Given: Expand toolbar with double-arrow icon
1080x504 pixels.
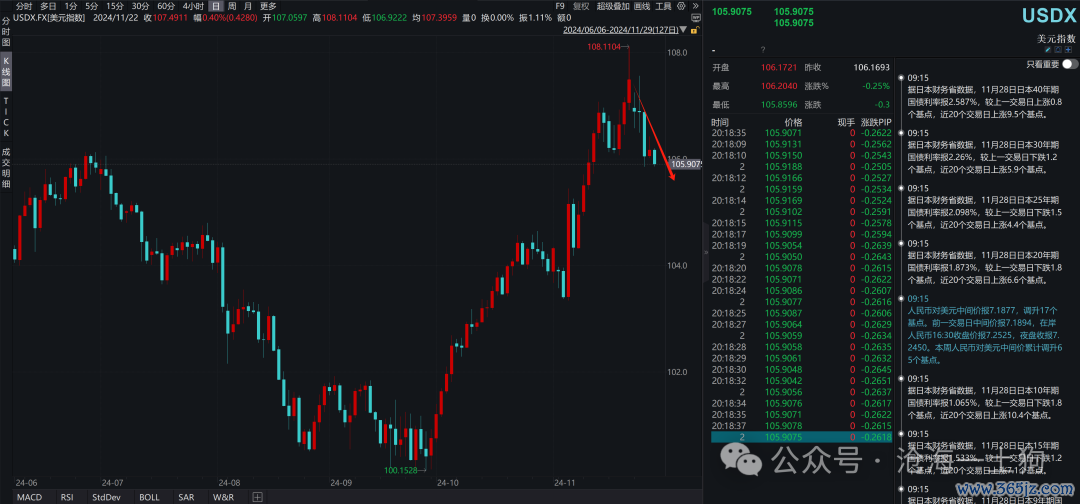Looking at the screenshot, I should click(694, 6).
